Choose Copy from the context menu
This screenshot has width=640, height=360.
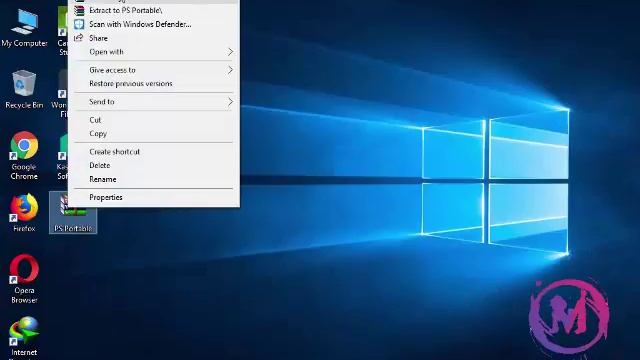[x=154, y=133]
